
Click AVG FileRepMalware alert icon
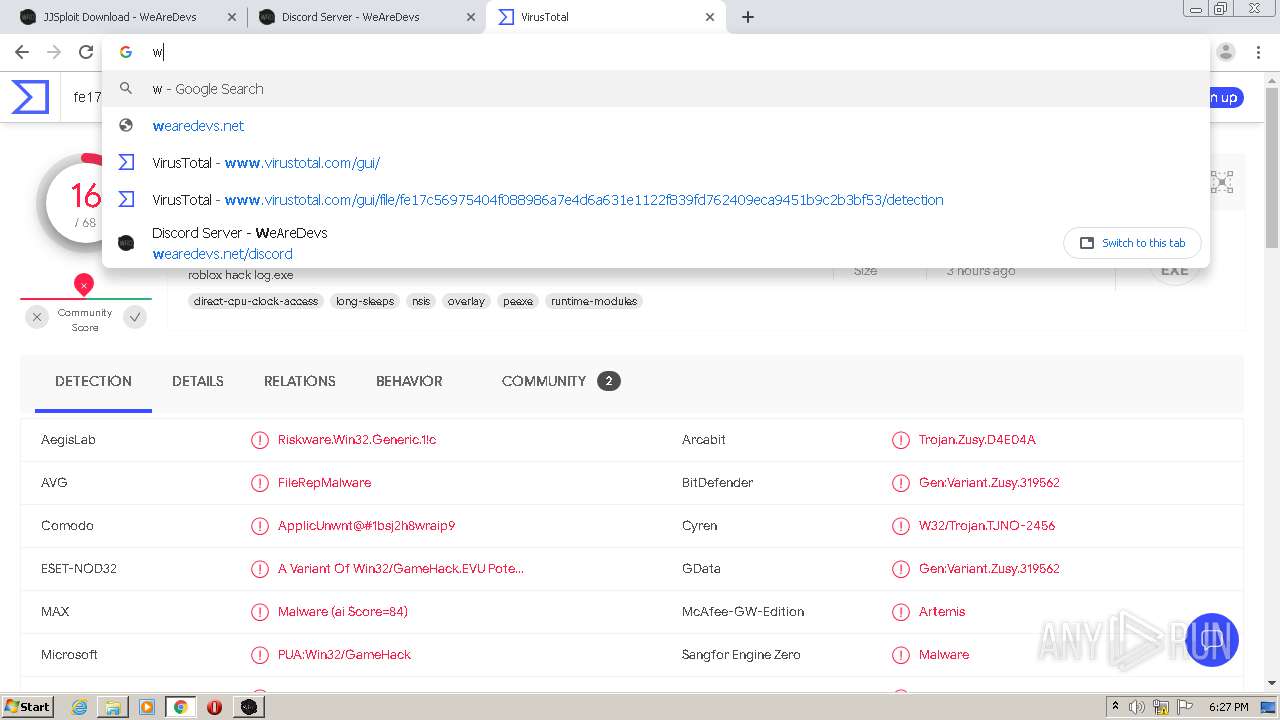[260, 483]
